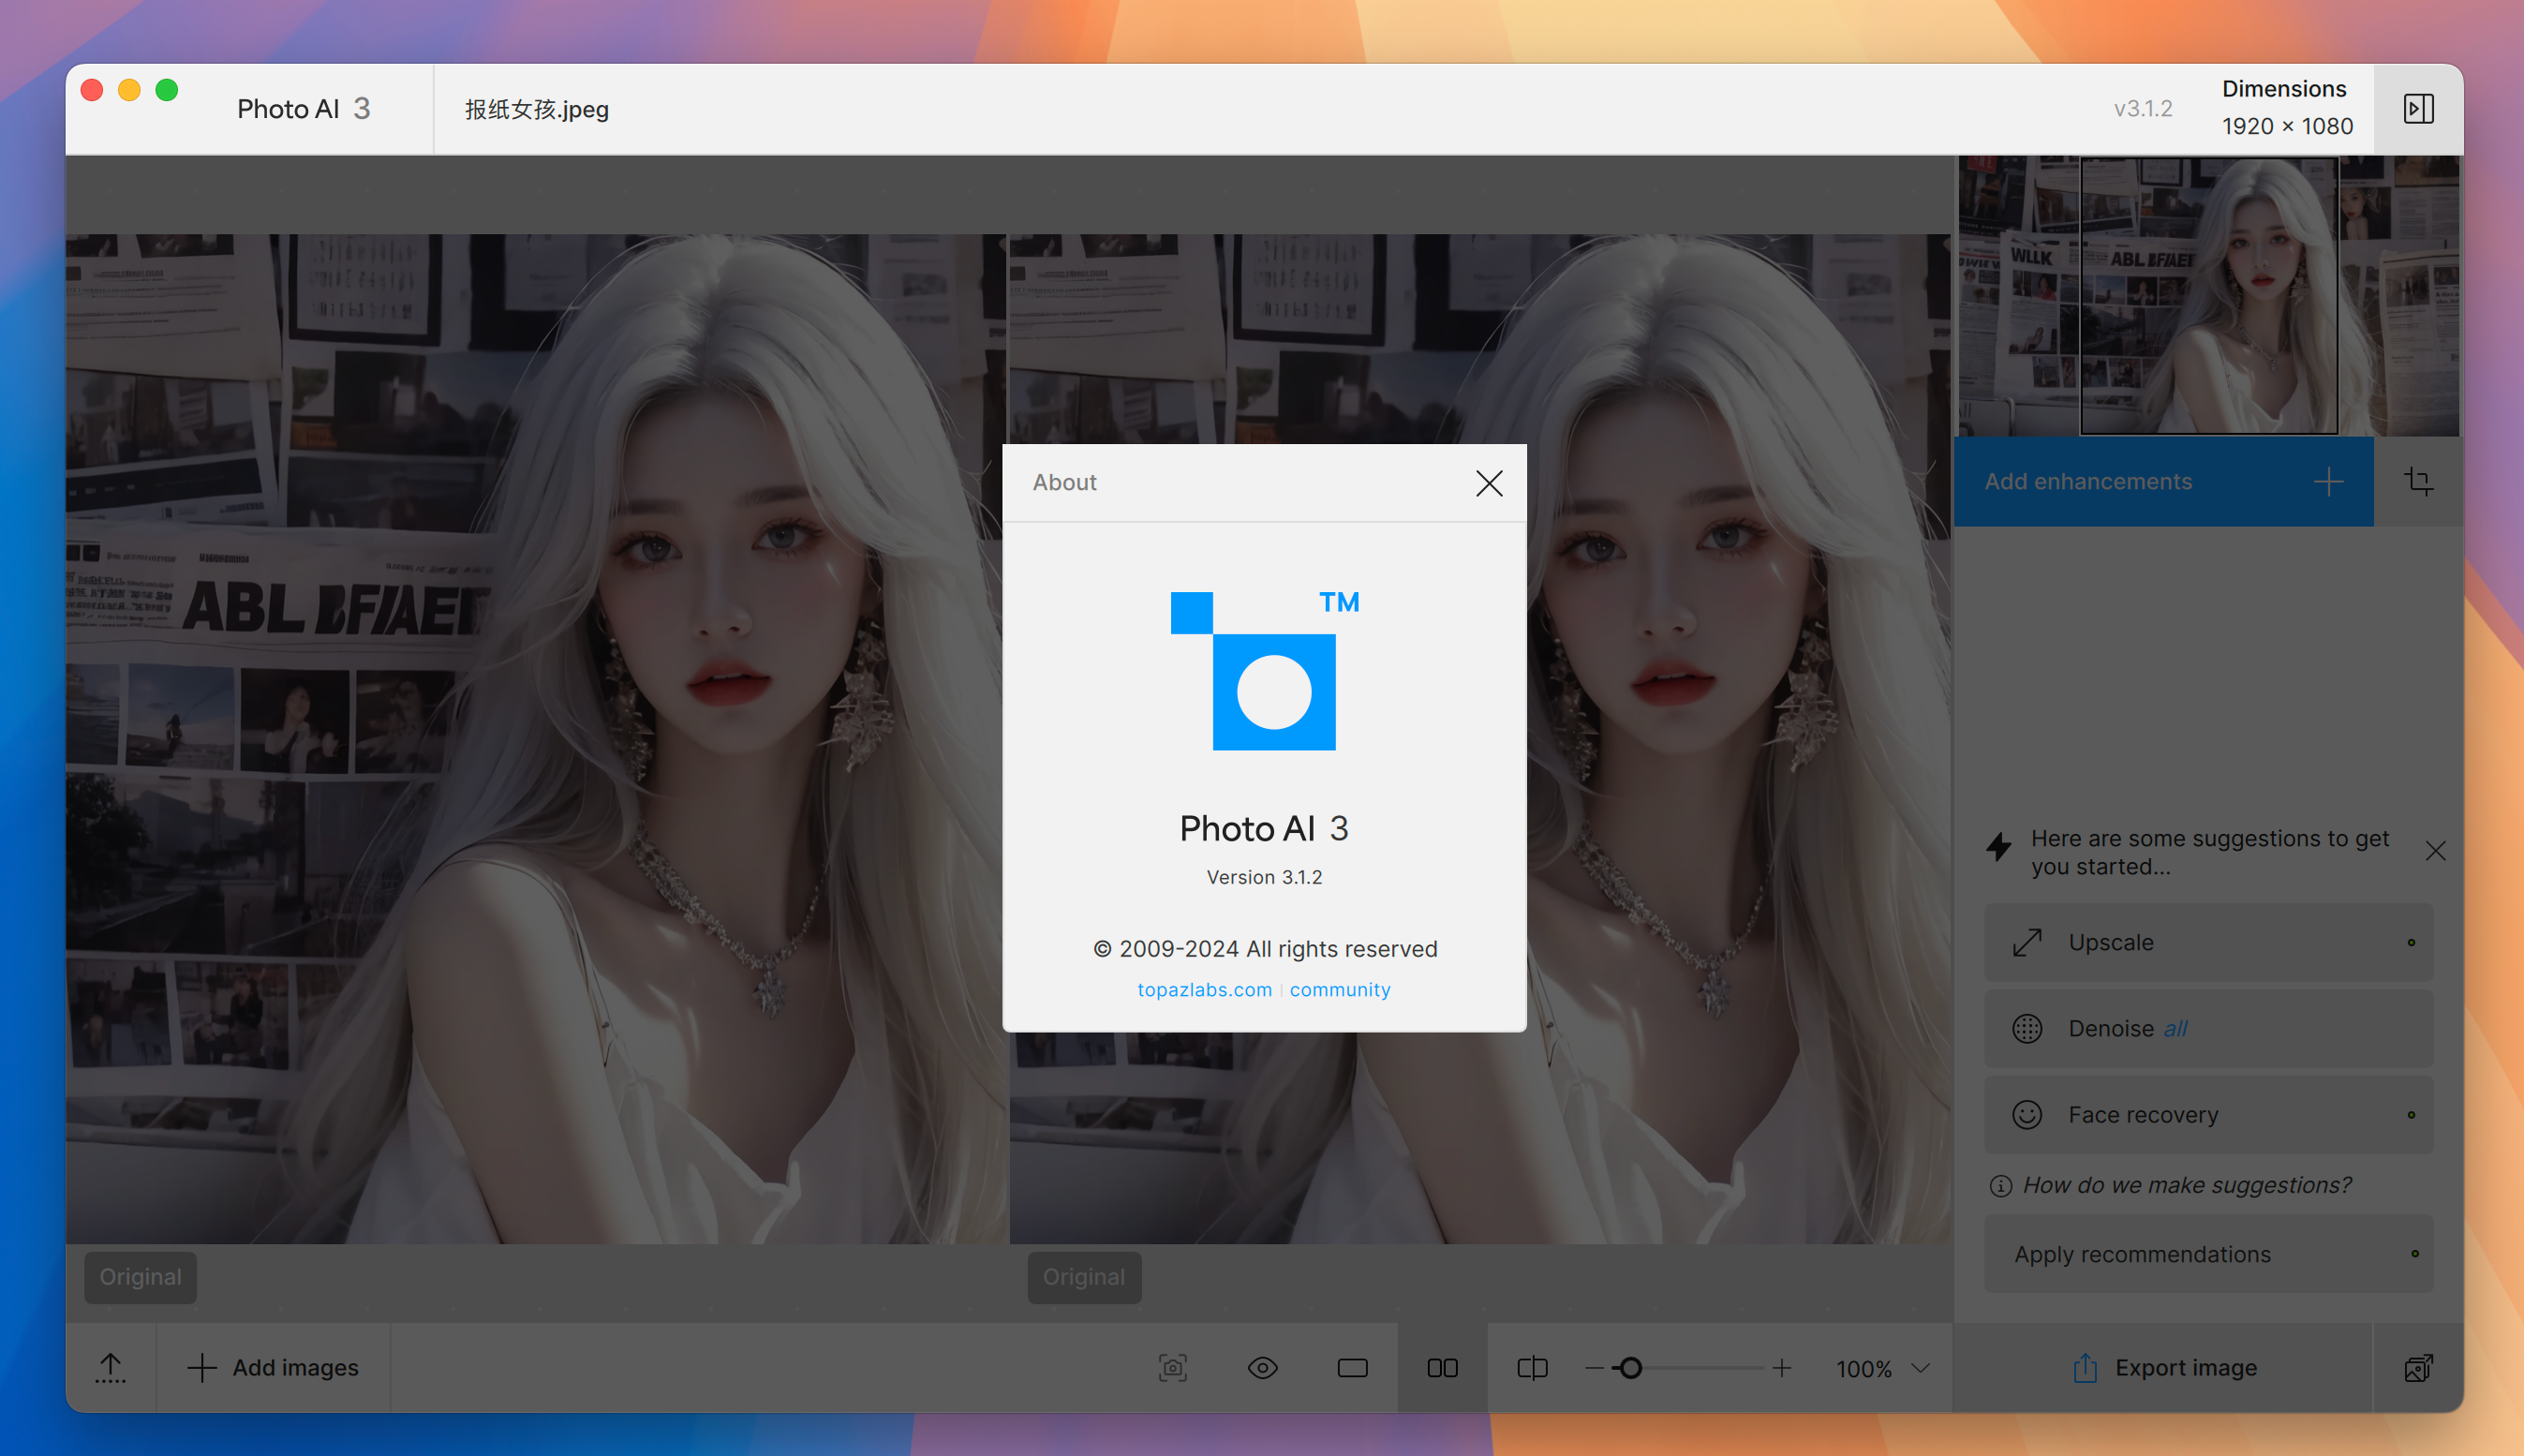Click the split-view comparison icon
This screenshot has height=1456, width=2524.
click(x=1529, y=1368)
